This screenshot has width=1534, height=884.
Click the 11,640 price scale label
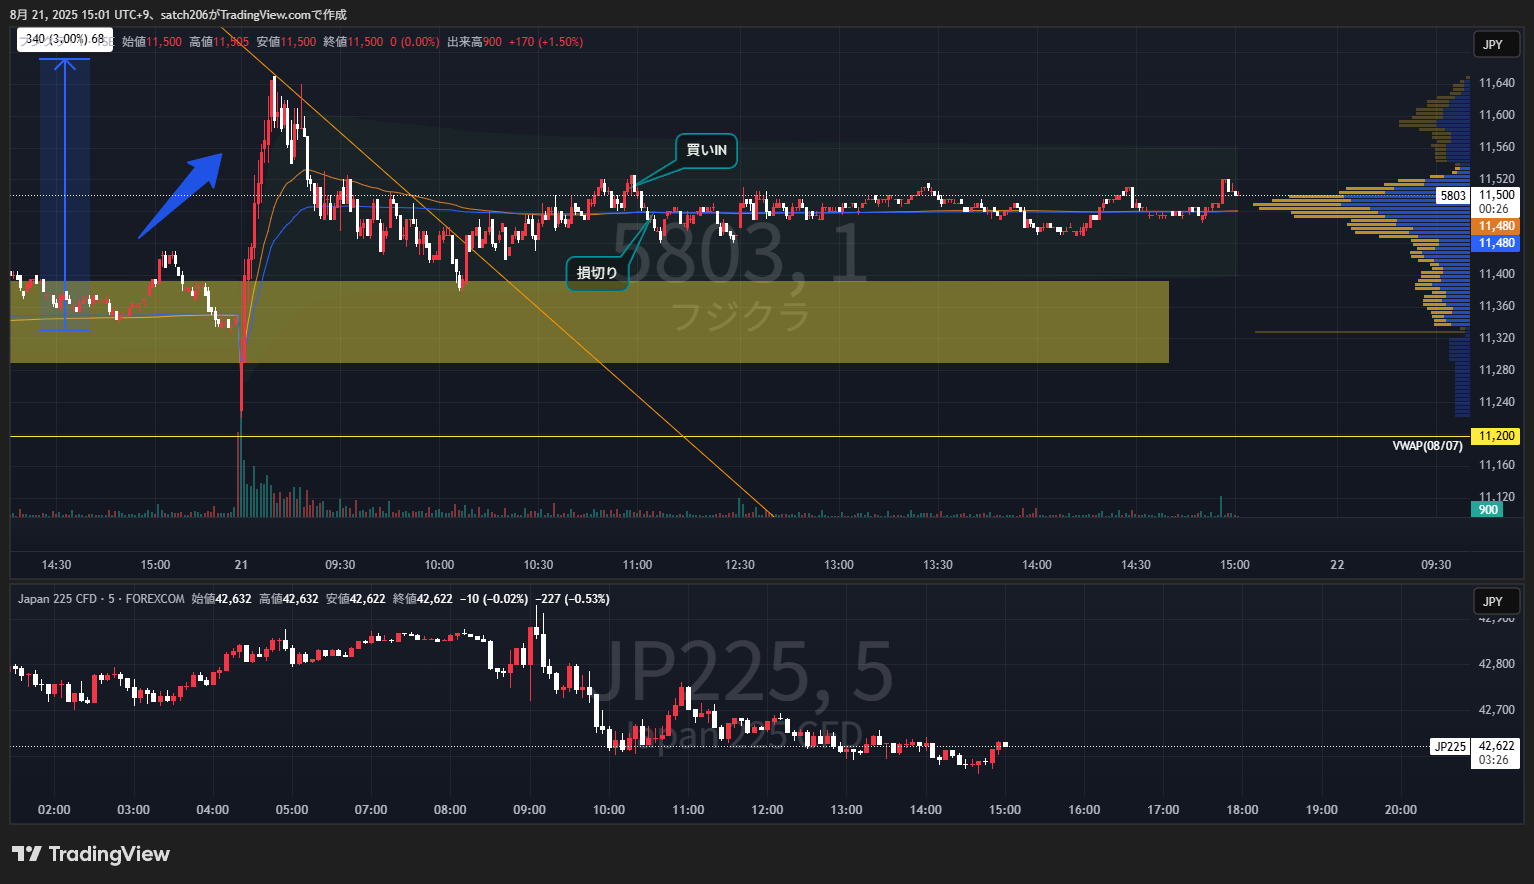(x=1496, y=83)
